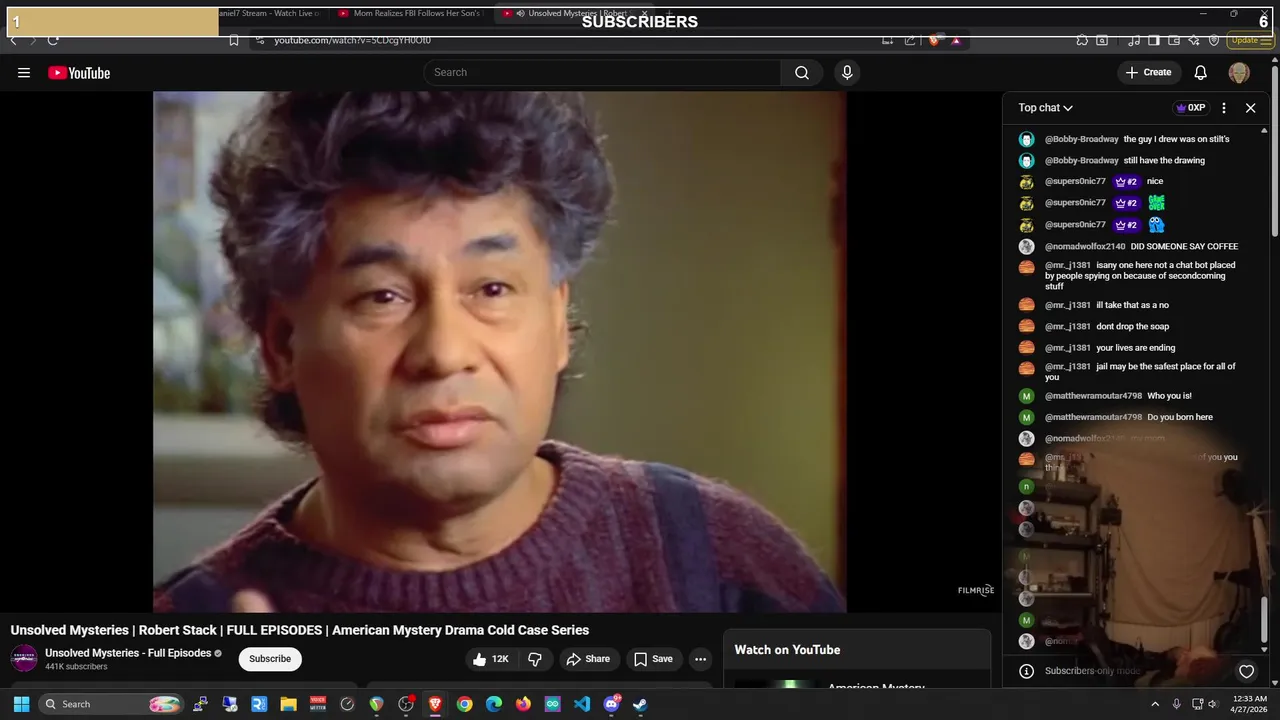Open Google Chrome from the taskbar
Viewport: 1280px width, 720px height.
point(464,704)
